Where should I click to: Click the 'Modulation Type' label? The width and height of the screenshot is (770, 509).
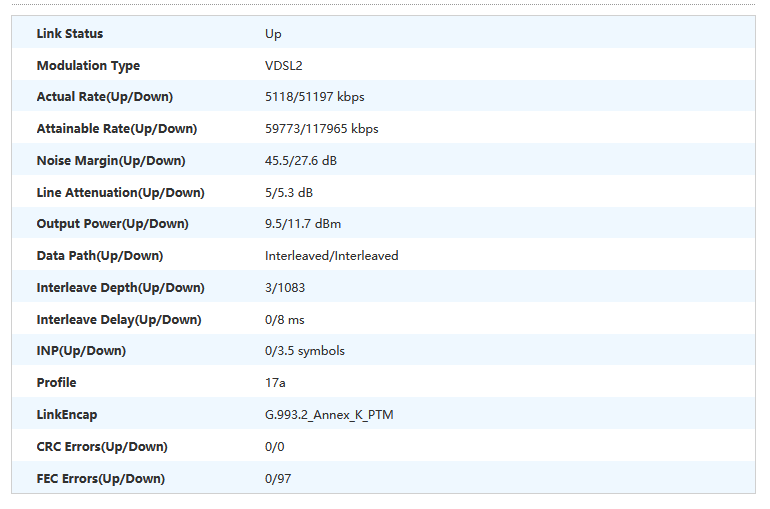coord(88,66)
